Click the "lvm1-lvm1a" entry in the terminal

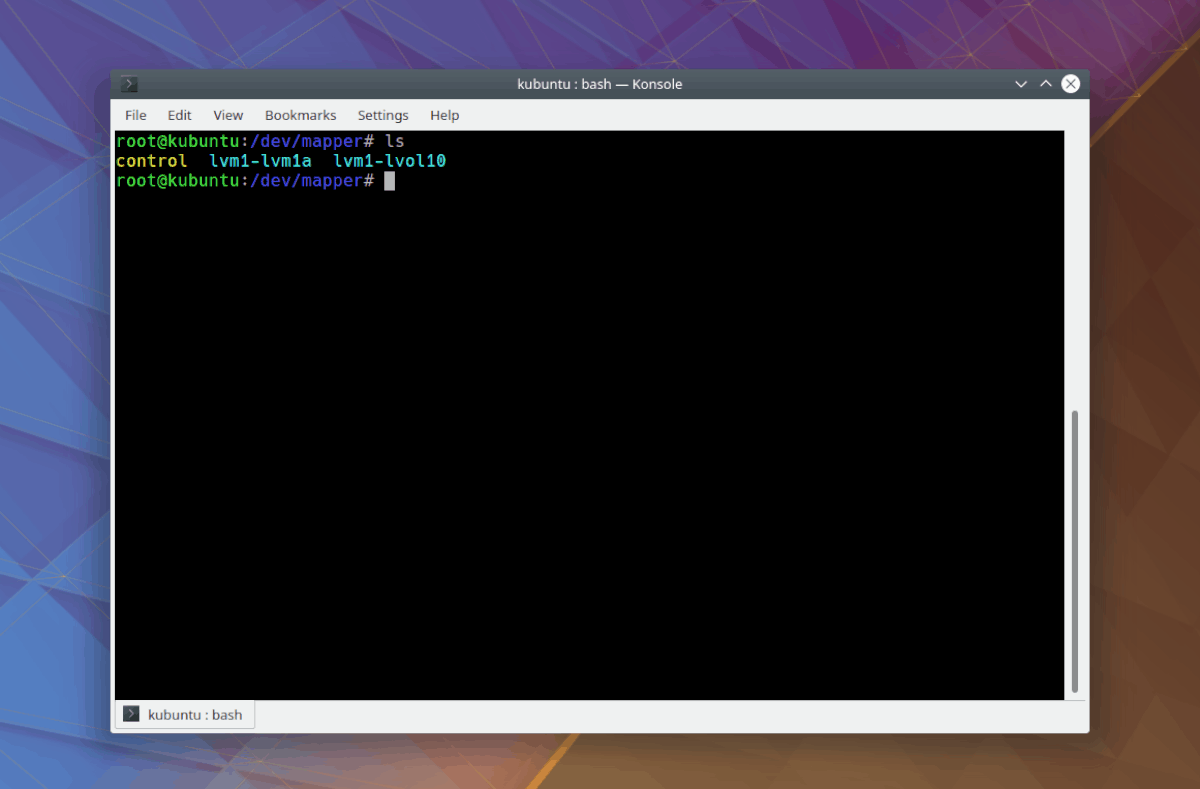click(x=260, y=161)
